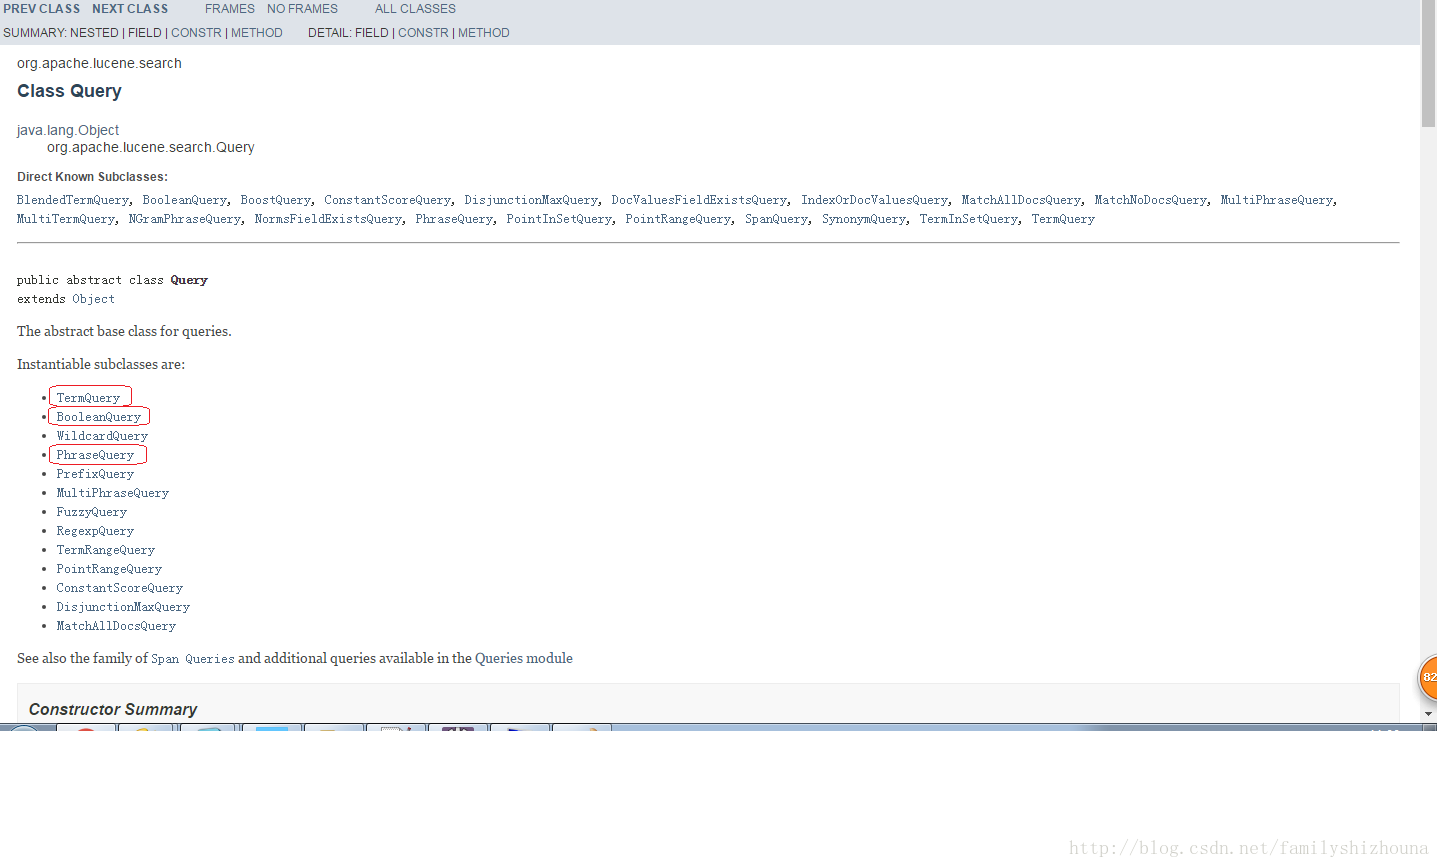Open TermInSetQuery subclass link
The image size is (1440, 868).
point(969,219)
